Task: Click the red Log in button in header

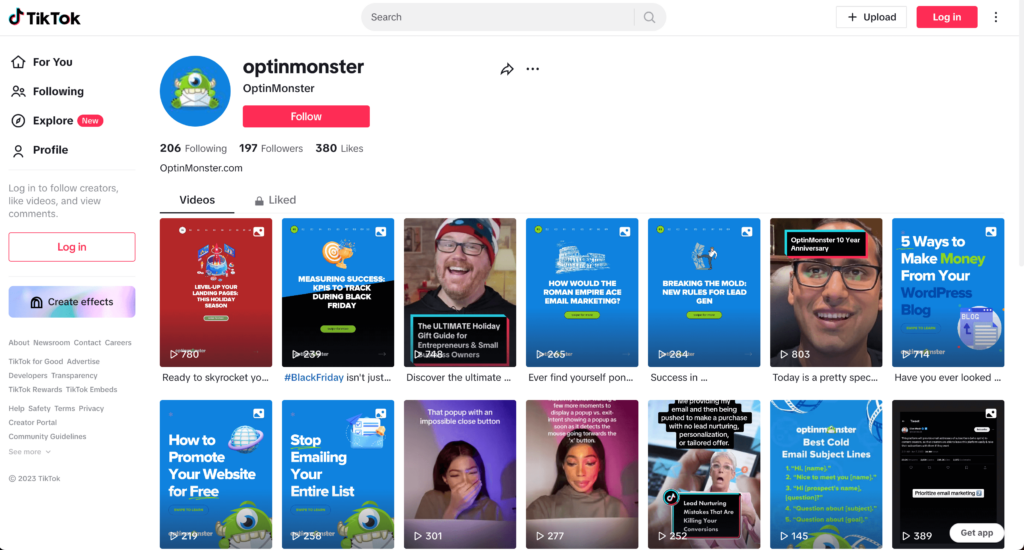Action: (x=947, y=17)
